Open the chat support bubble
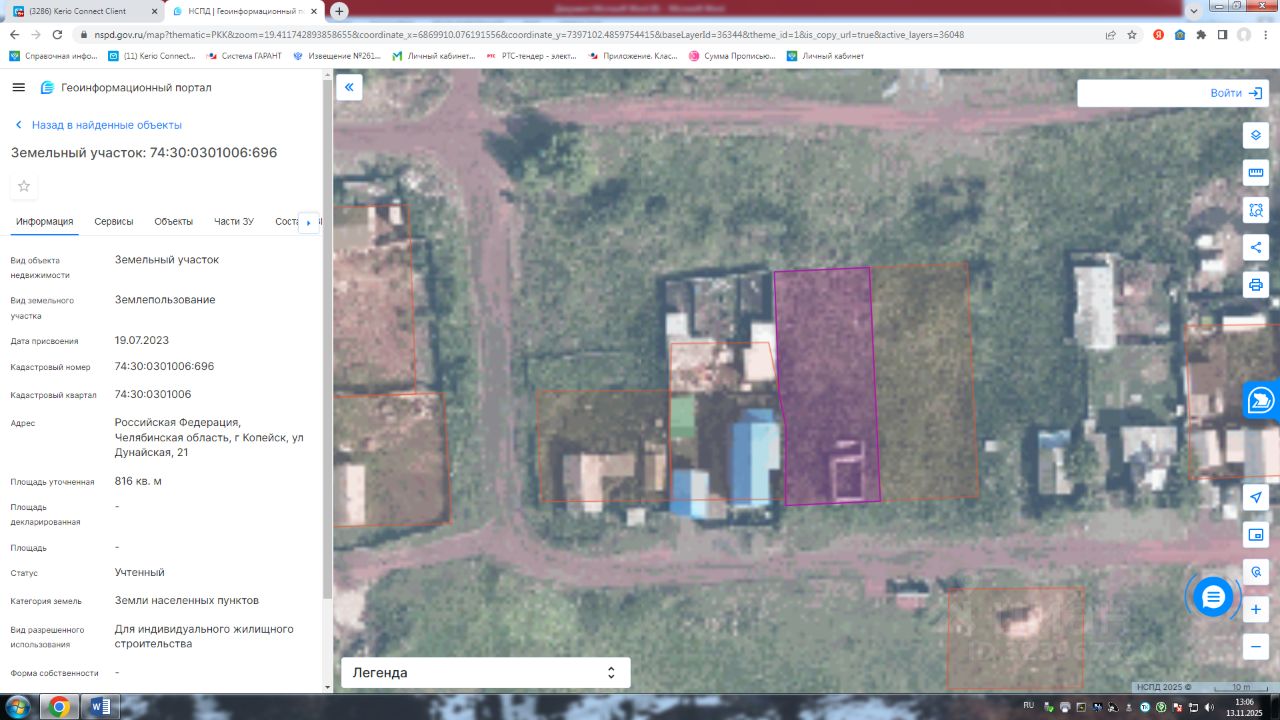This screenshot has height=720, width=1280. coord(1213,597)
